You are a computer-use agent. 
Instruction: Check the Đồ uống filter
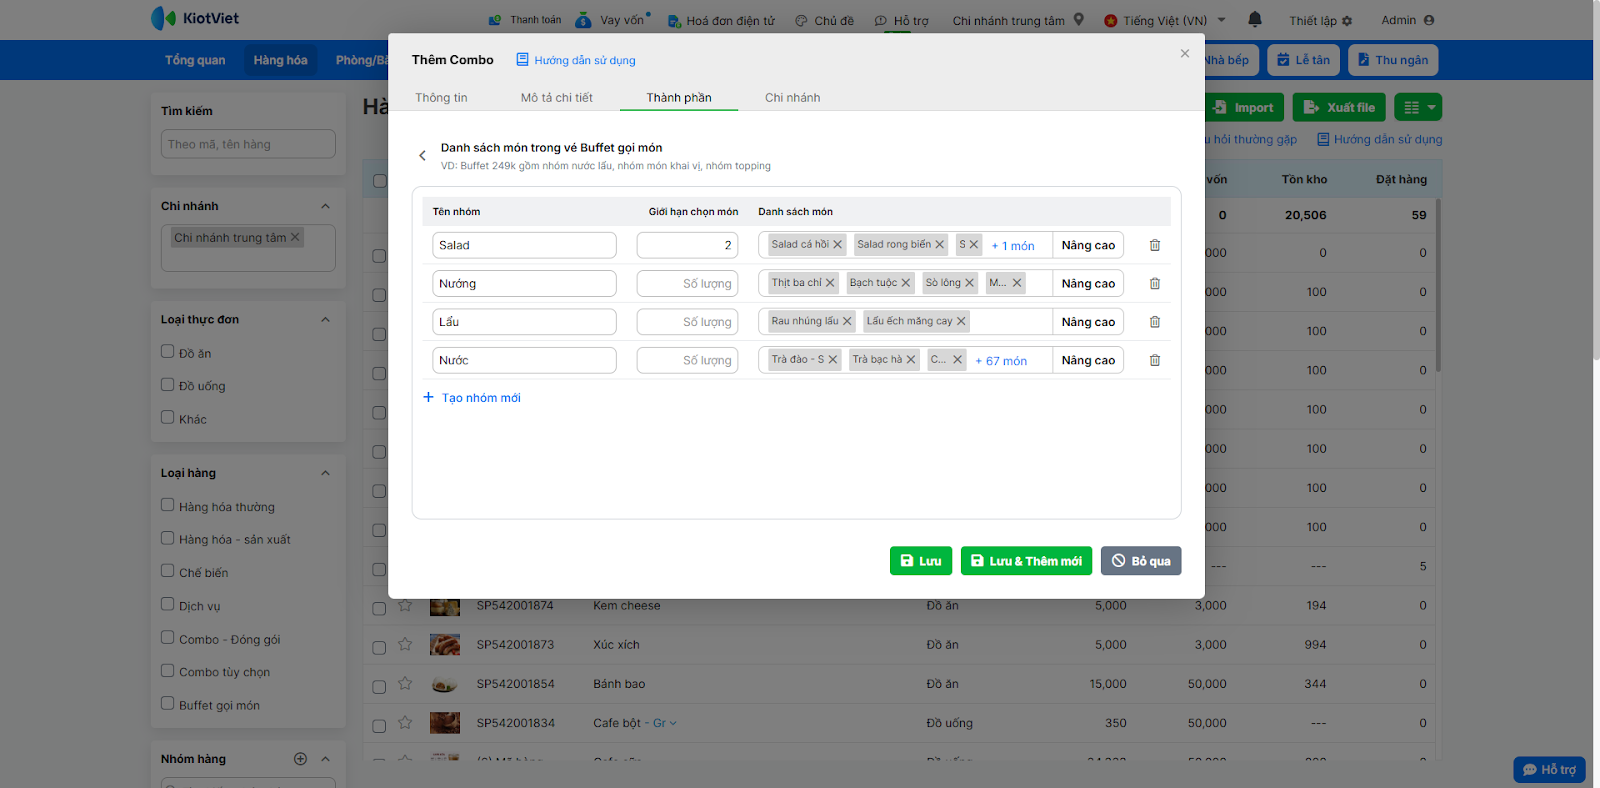click(168, 384)
